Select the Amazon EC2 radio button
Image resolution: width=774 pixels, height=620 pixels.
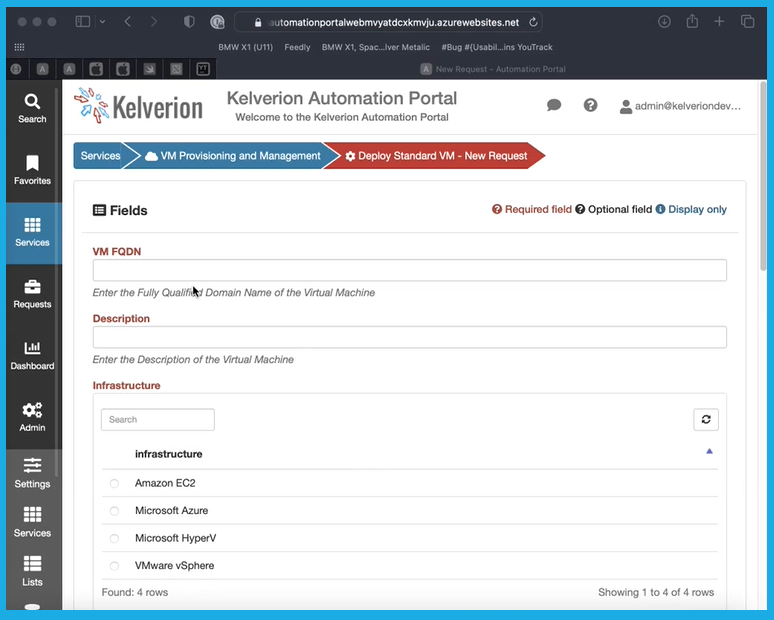[114, 483]
